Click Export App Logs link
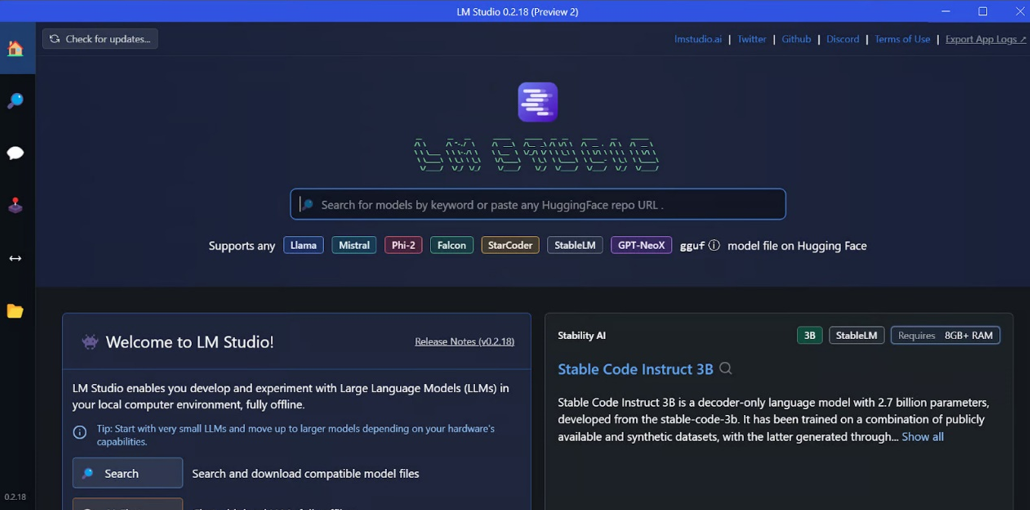This screenshot has height=510, width=1030. click(x=985, y=39)
